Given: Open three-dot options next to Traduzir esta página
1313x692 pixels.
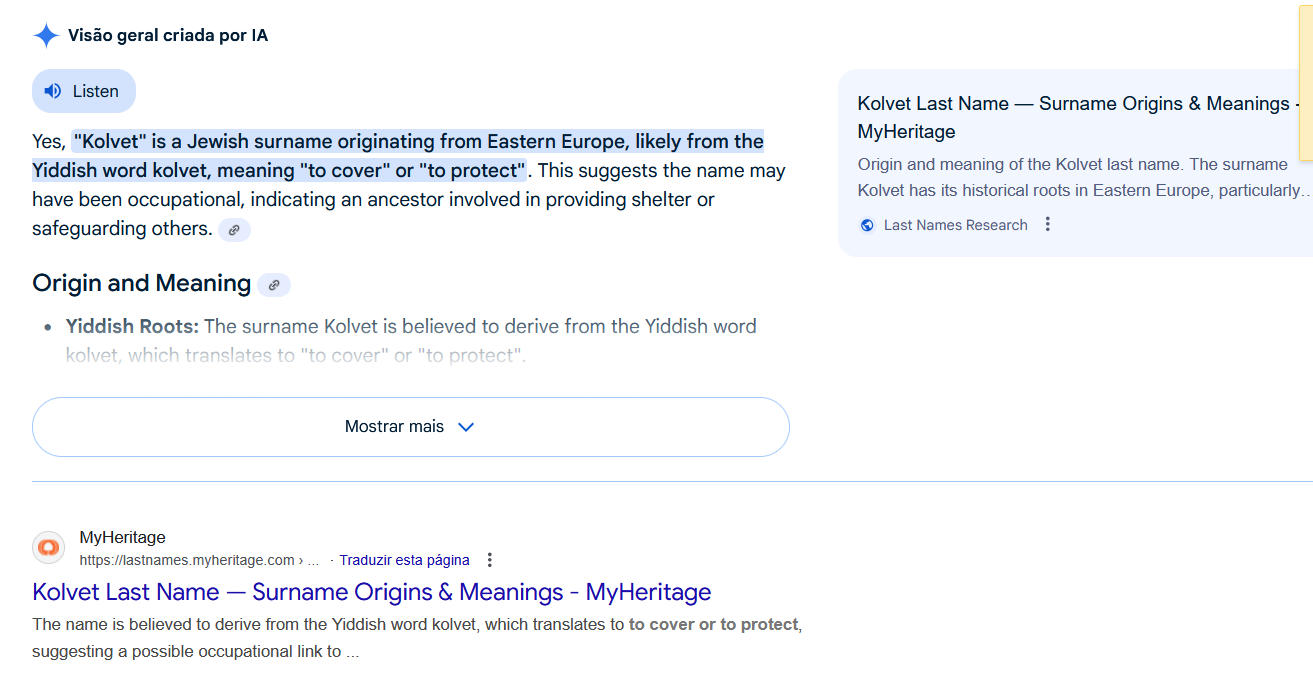Looking at the screenshot, I should pyautogui.click(x=489, y=560).
